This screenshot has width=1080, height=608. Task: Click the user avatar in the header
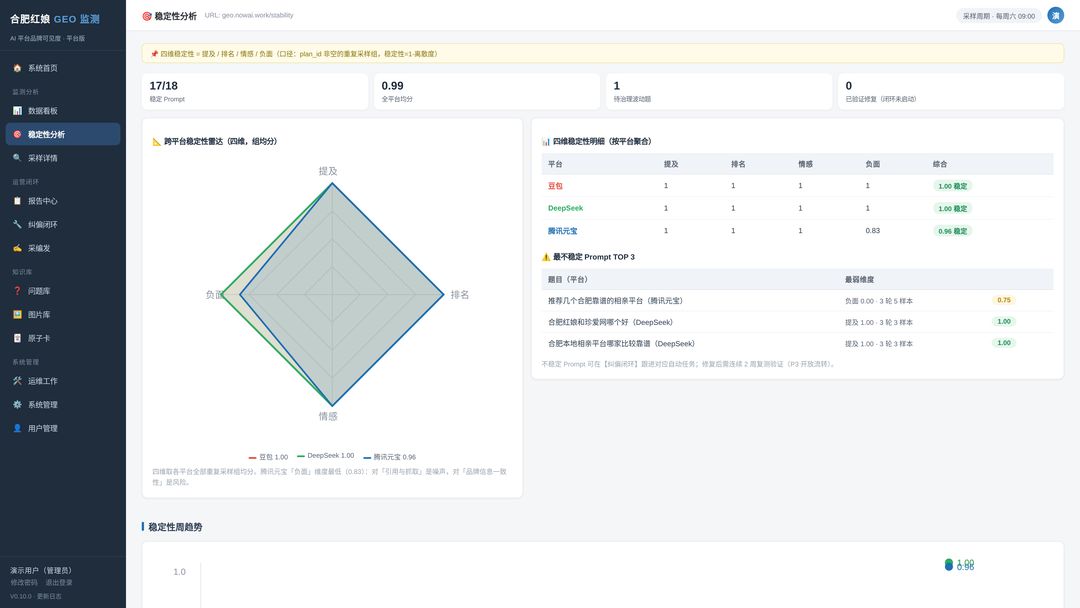tap(1055, 15)
